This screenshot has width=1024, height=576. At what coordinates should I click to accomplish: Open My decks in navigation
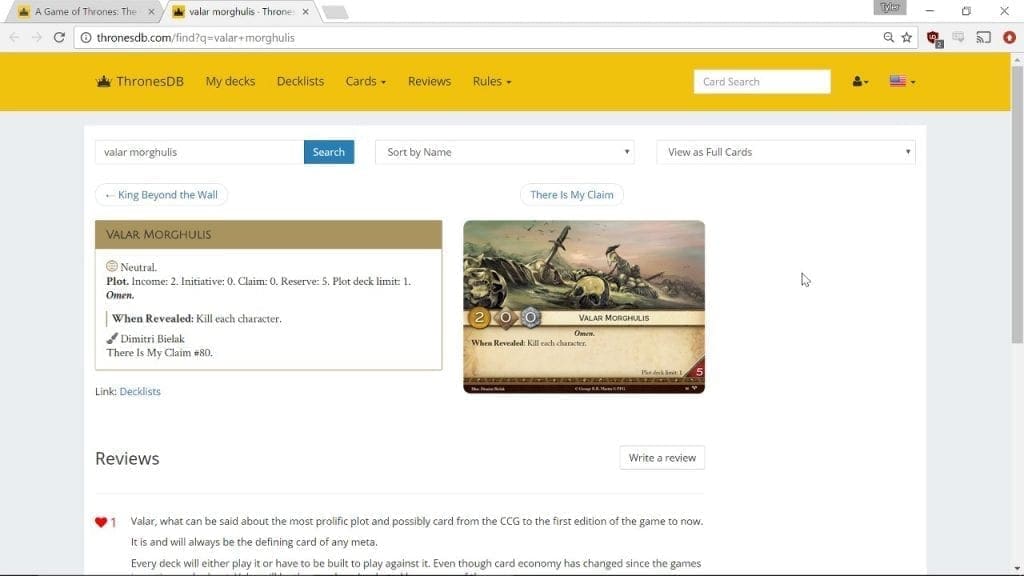(x=230, y=82)
